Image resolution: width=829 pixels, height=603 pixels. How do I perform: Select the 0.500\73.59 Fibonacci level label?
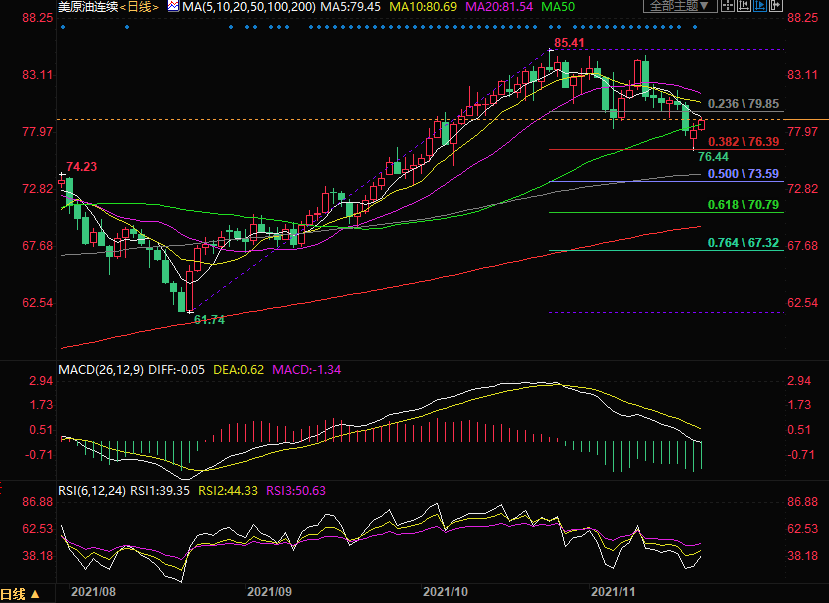click(742, 174)
